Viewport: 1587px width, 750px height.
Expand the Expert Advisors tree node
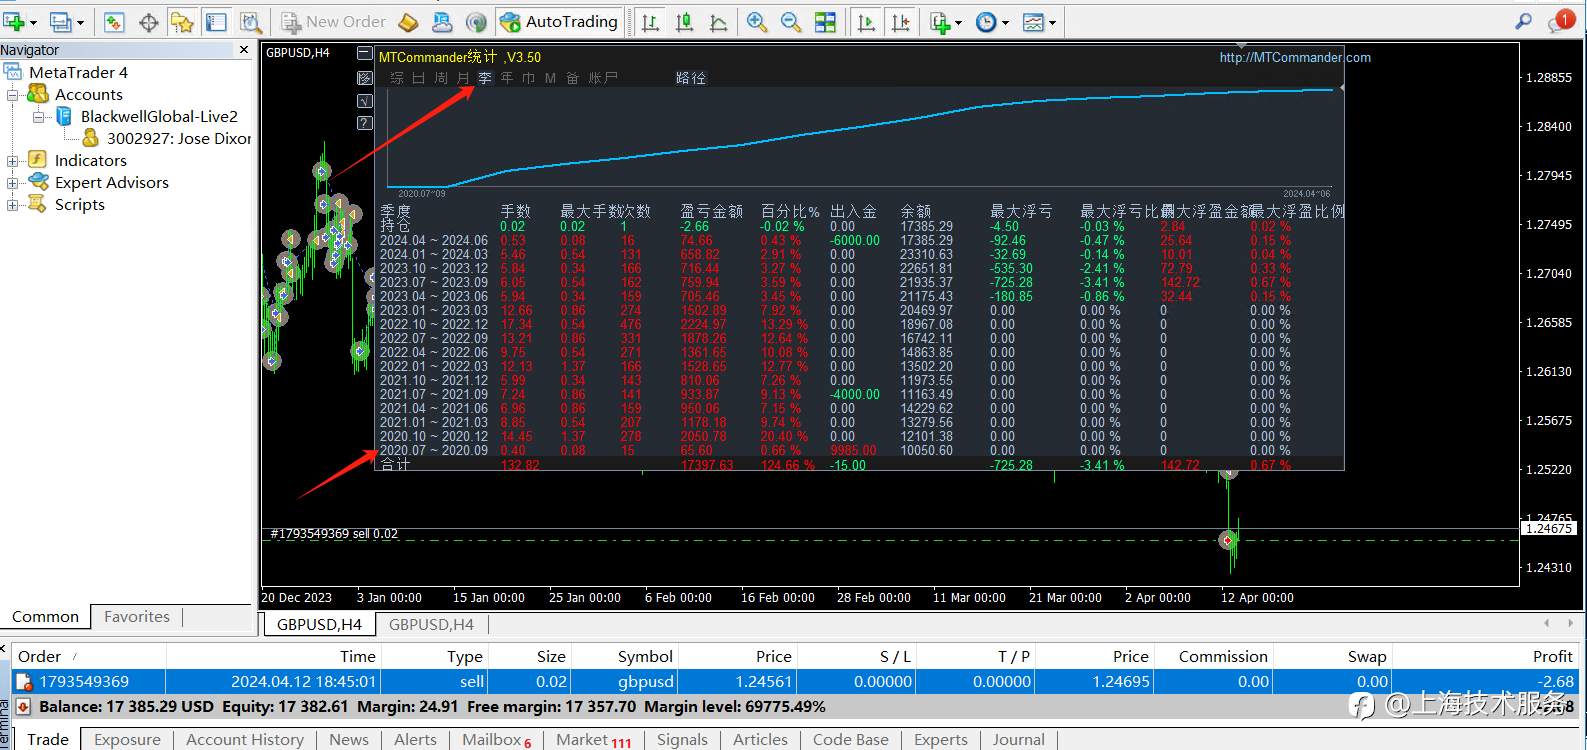coord(12,183)
